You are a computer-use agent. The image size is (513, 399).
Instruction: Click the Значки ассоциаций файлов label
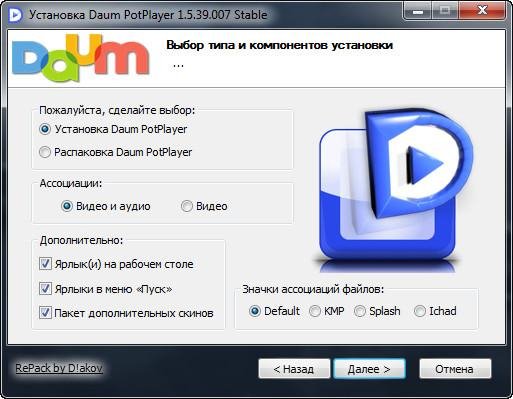(x=313, y=289)
